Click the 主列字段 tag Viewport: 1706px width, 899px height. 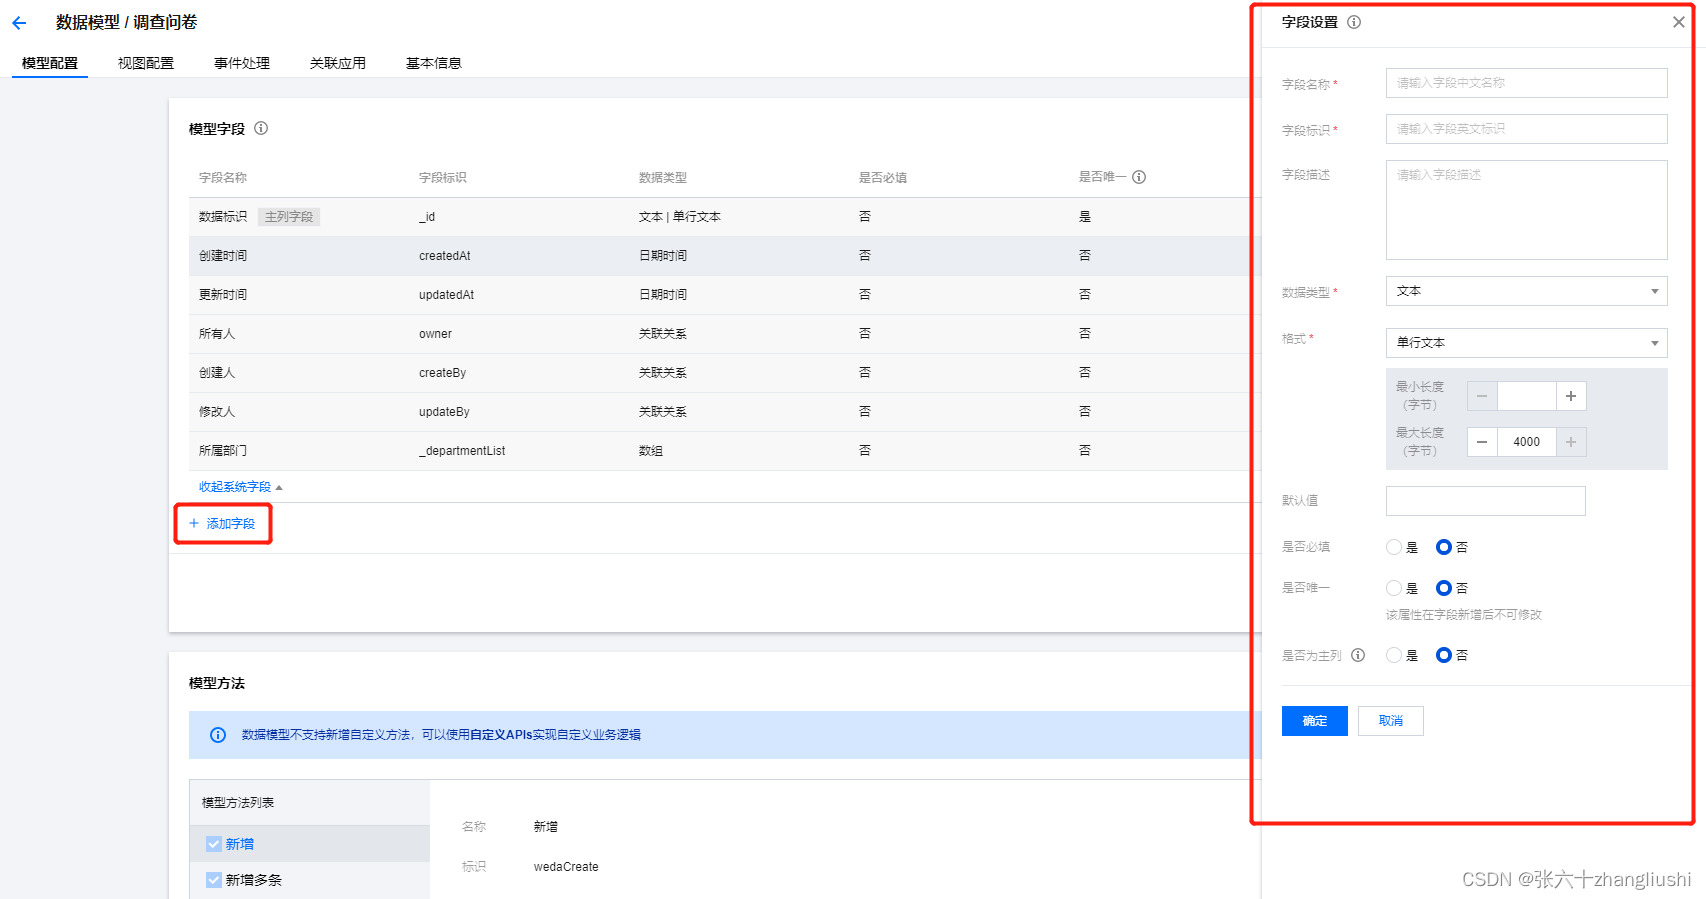(289, 217)
